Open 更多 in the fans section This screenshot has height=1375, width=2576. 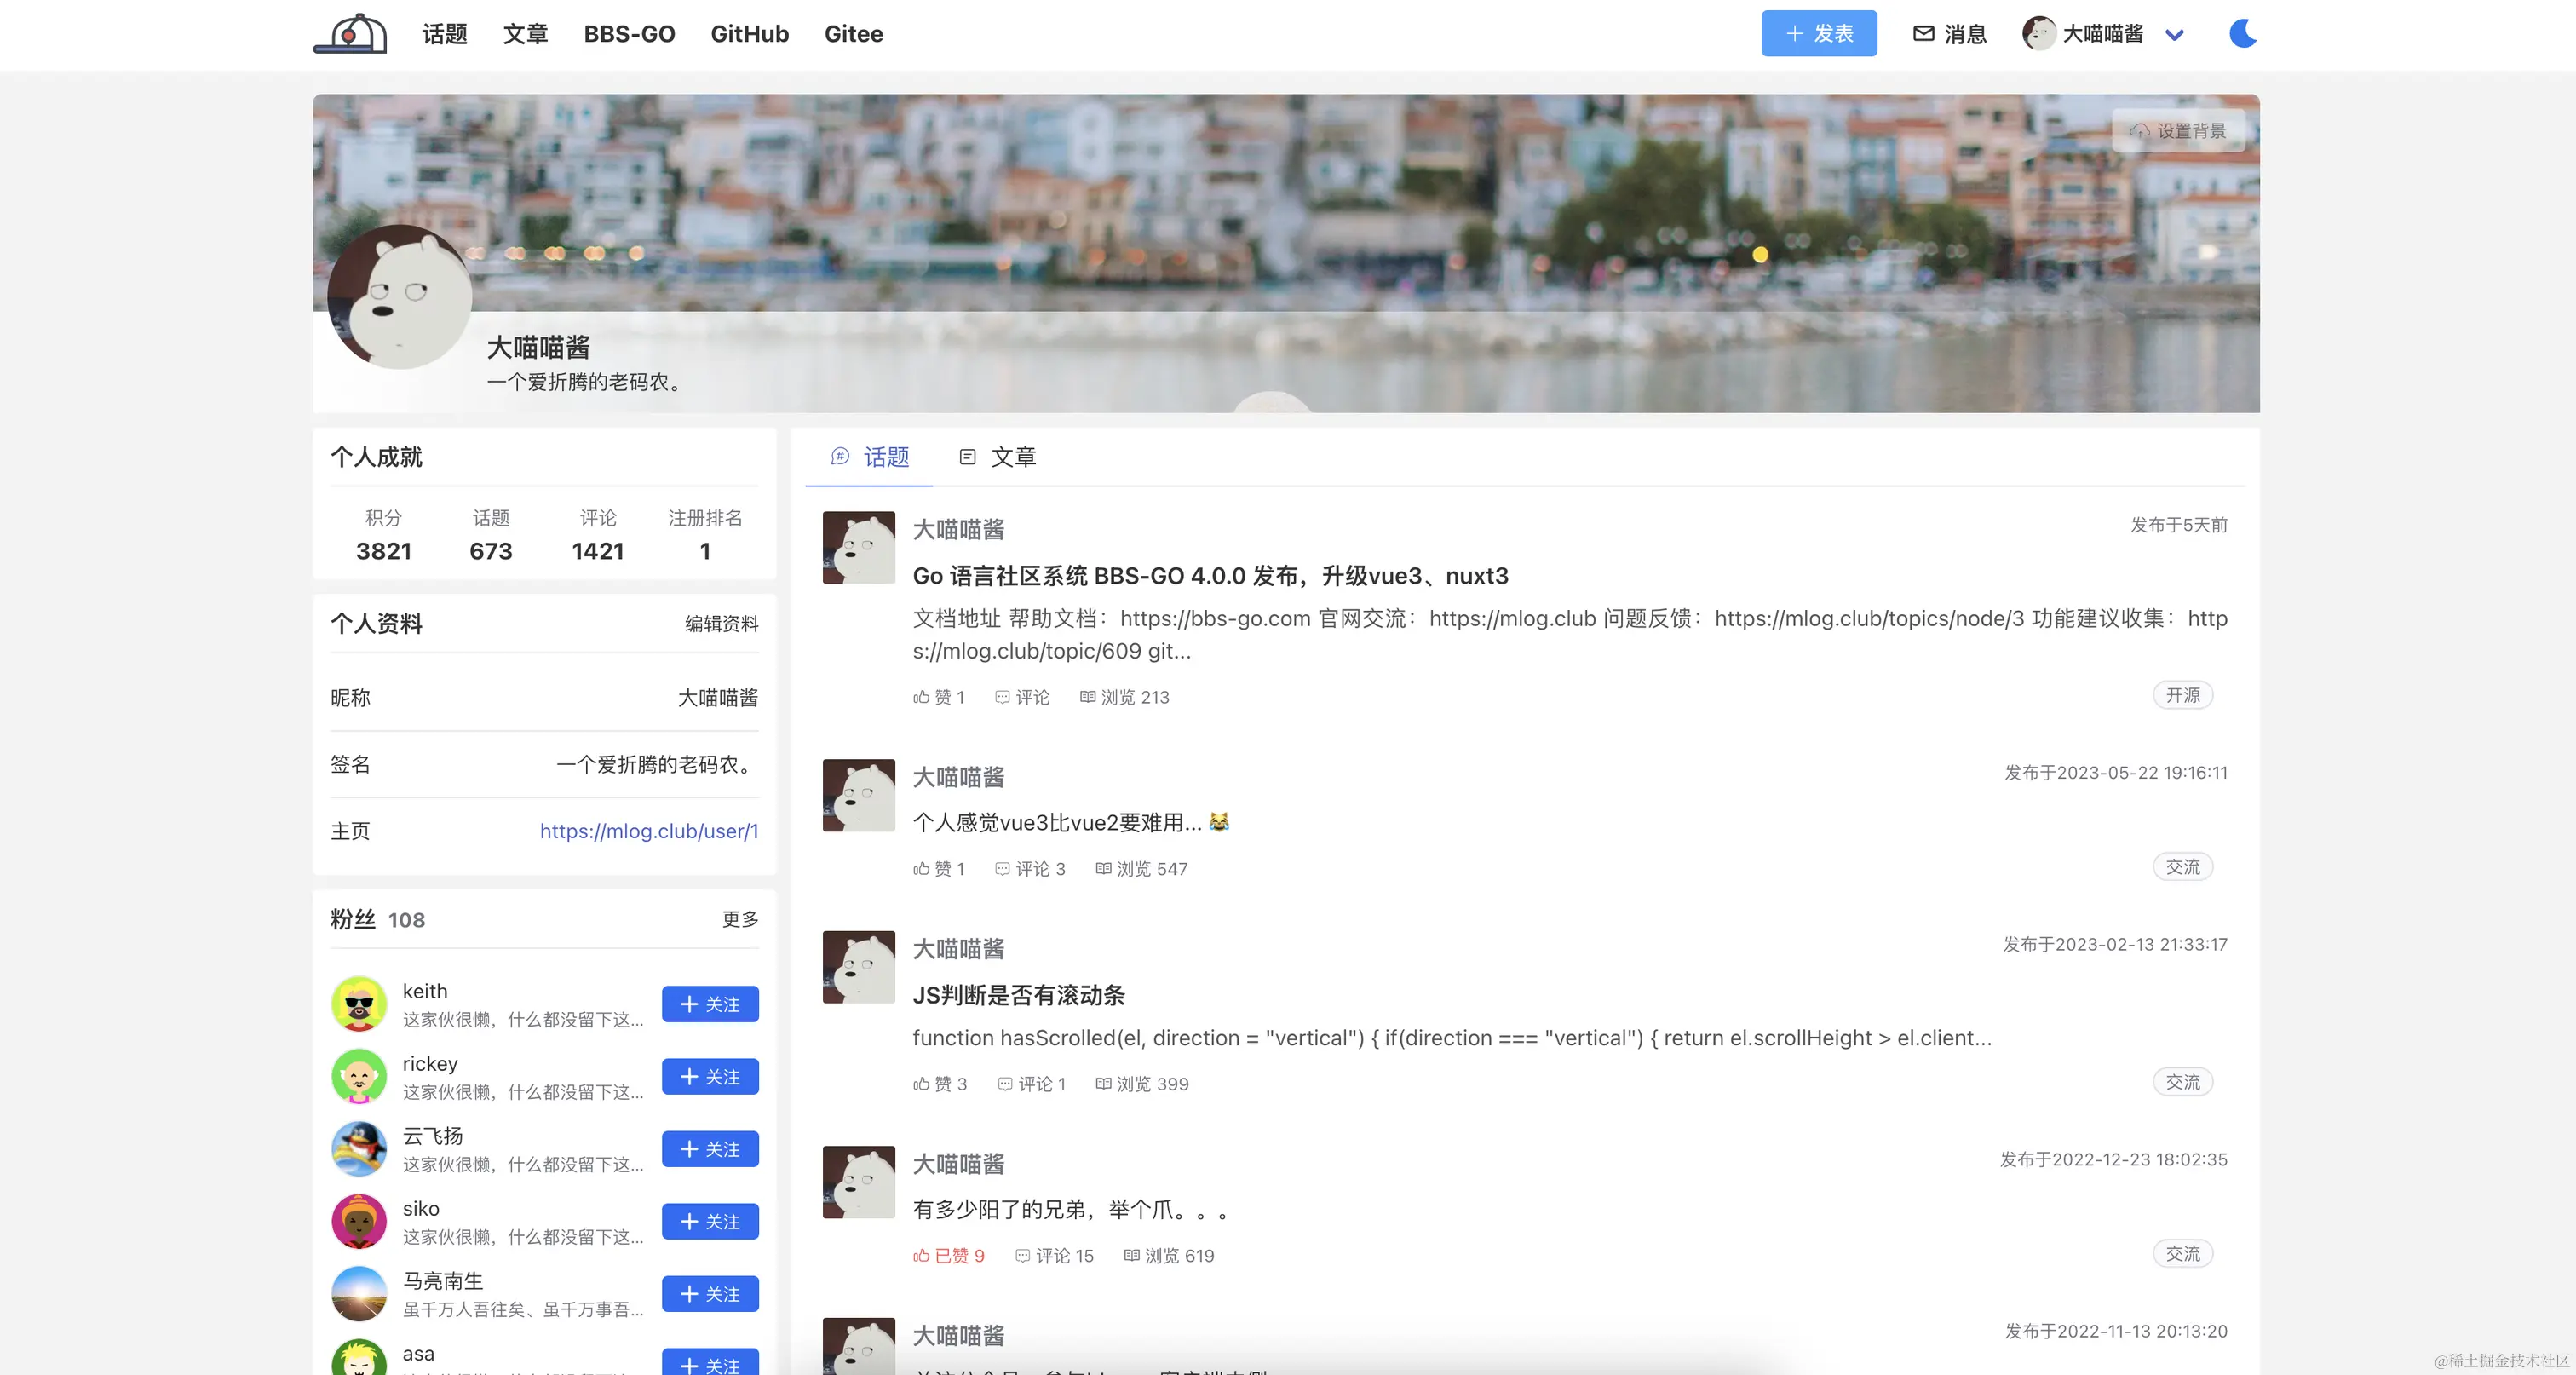(740, 919)
